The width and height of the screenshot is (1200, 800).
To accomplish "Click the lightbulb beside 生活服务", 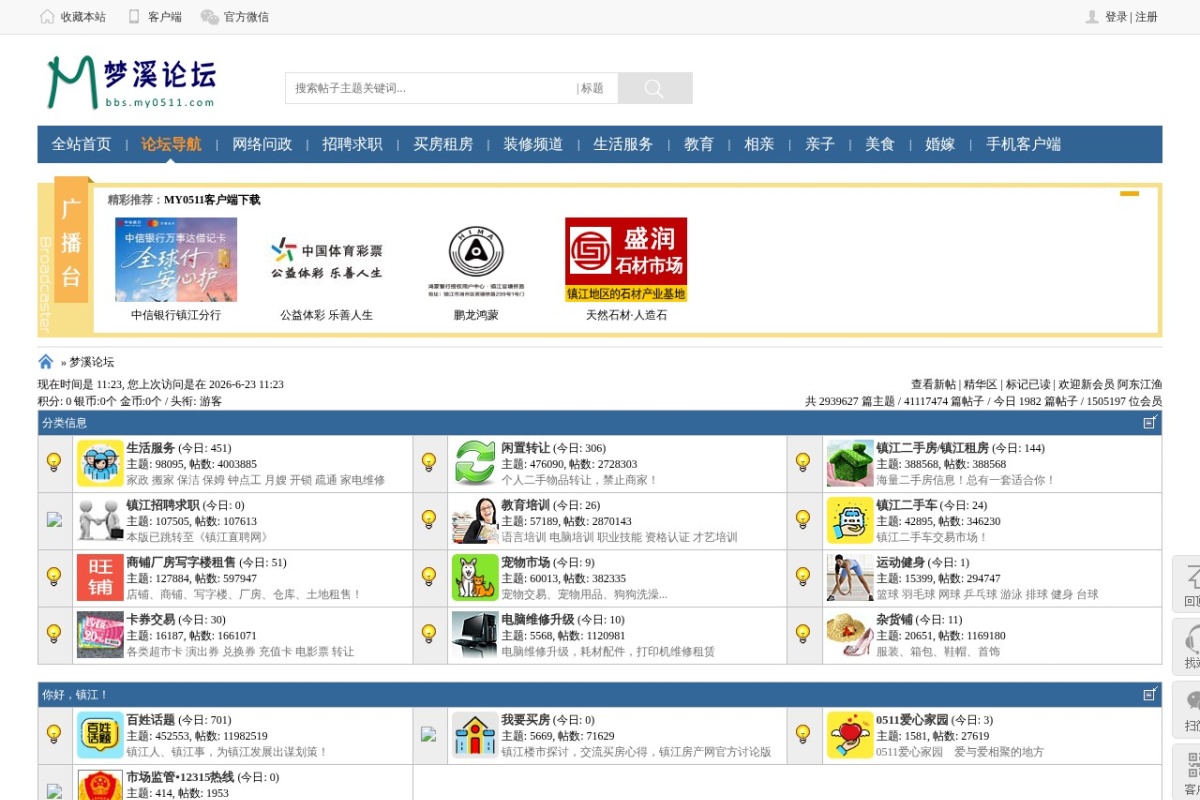I will click(x=54, y=462).
